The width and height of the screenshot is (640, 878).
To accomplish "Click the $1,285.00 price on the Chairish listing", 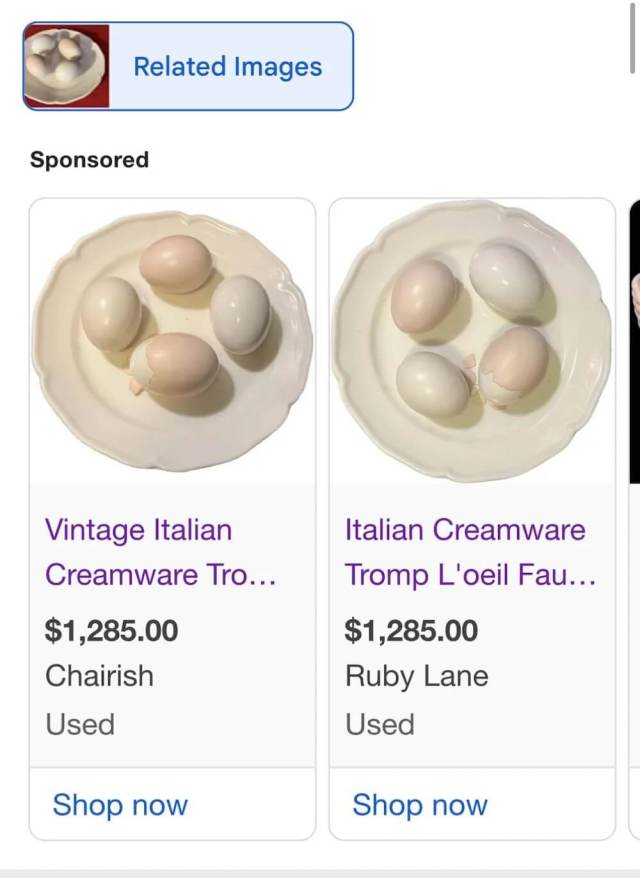I will 112,631.
